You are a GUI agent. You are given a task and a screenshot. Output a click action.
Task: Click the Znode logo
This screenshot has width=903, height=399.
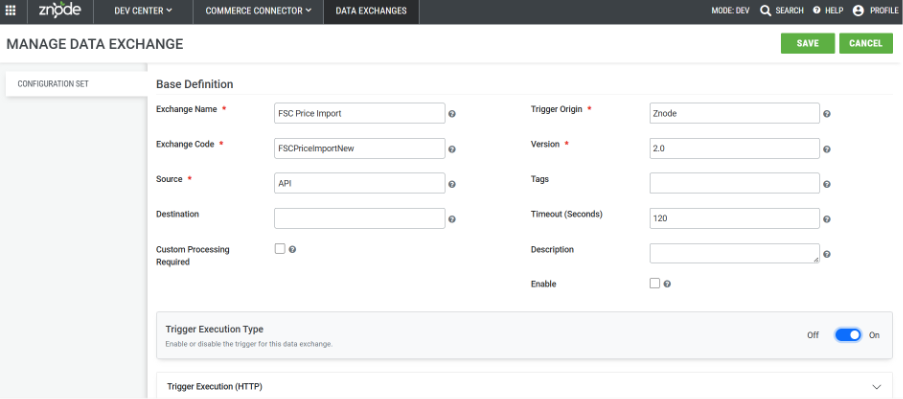[60, 10]
